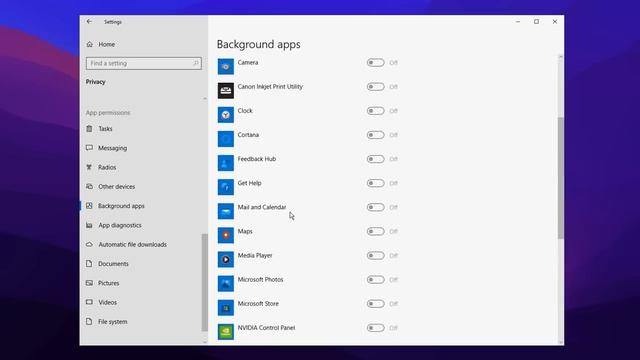
Task: Click the Canon Inkjet Print Utility icon
Action: coord(226,91)
